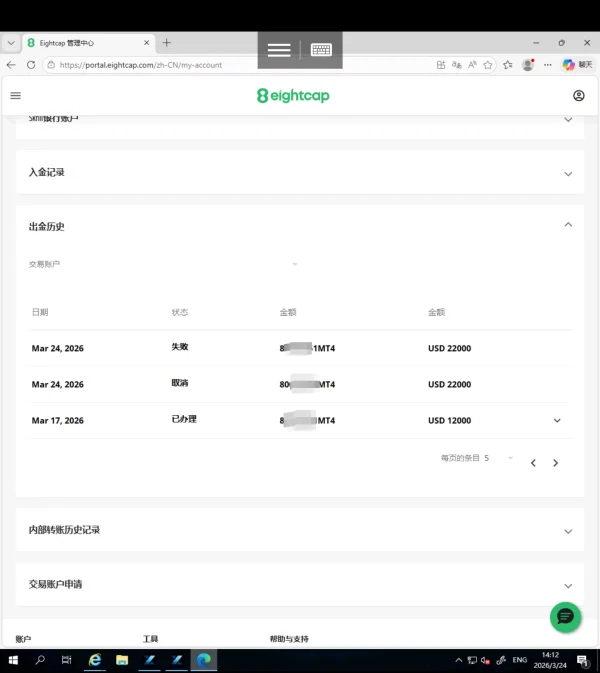Click the Eightcap logo
Viewport: 600px width, 673px height.
[293, 95]
